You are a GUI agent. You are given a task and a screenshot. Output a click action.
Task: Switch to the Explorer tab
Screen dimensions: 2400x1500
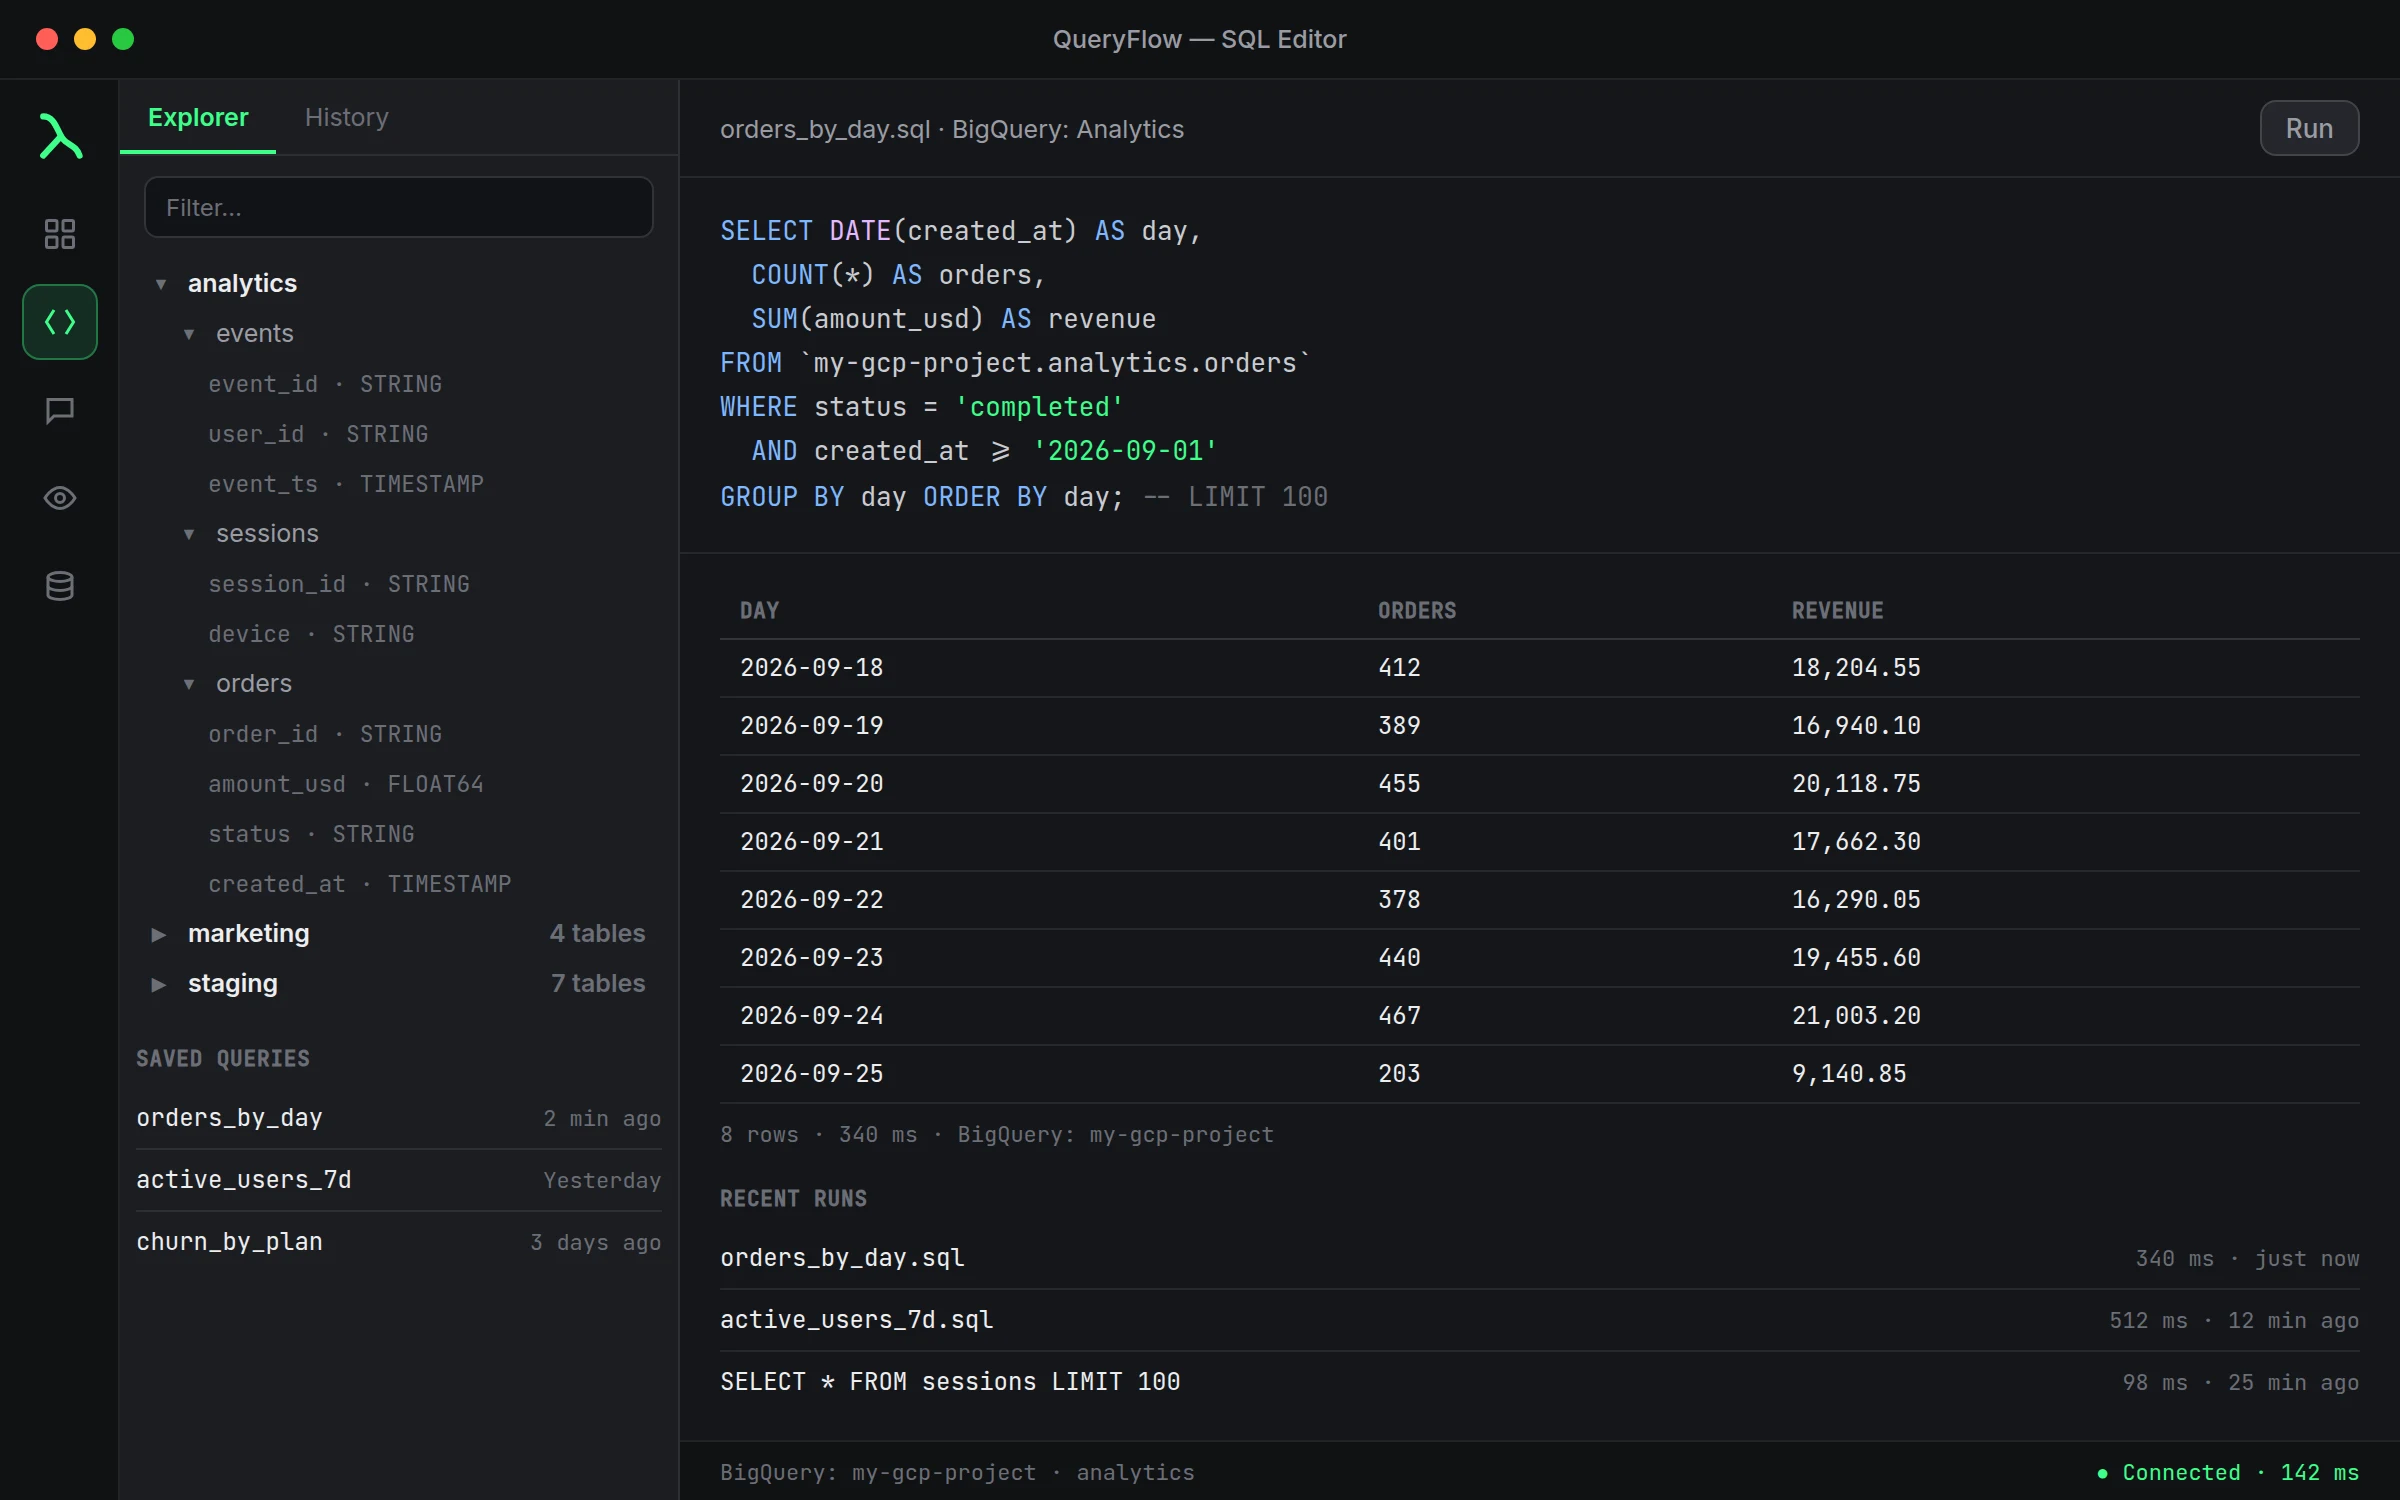coord(198,117)
